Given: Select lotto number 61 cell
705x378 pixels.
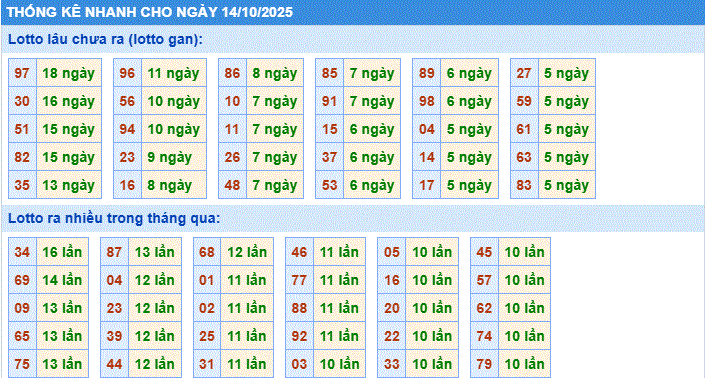Looking at the screenshot, I should [524, 129].
